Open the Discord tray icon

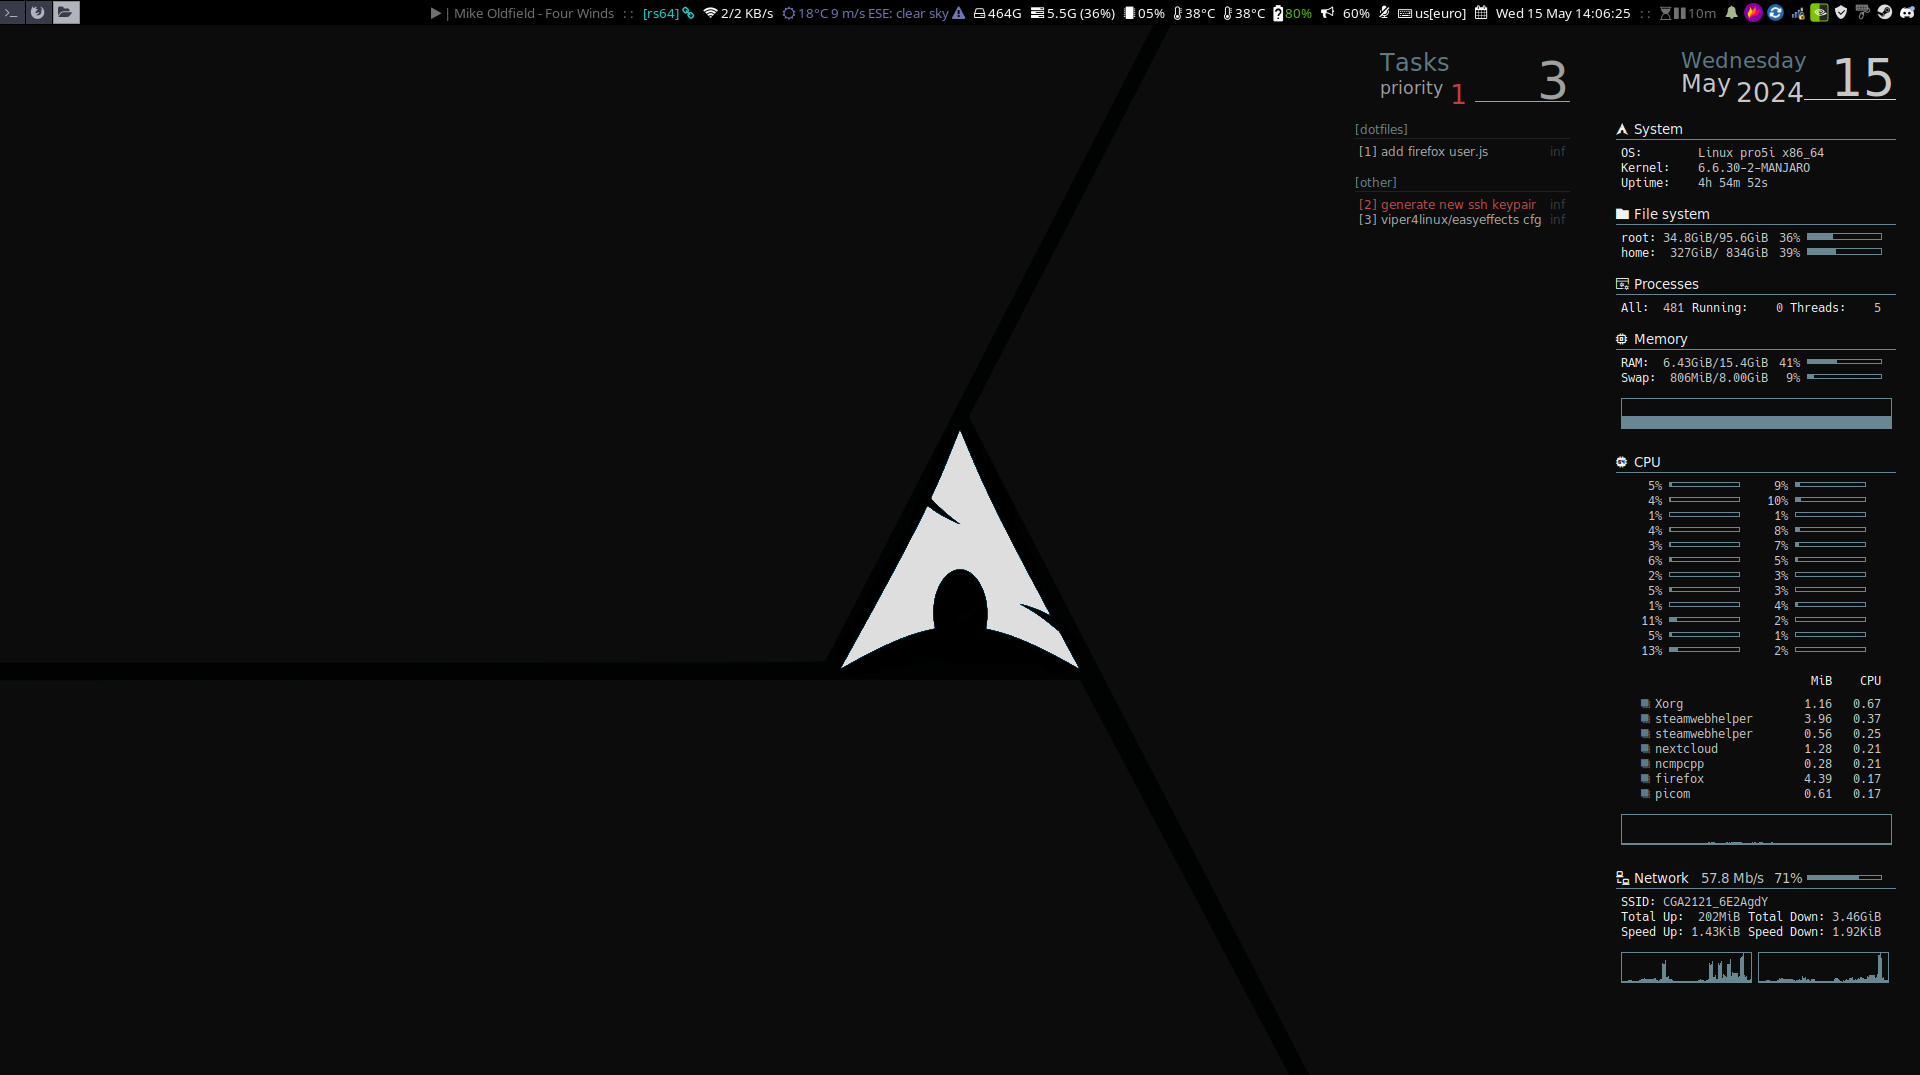[1906, 12]
